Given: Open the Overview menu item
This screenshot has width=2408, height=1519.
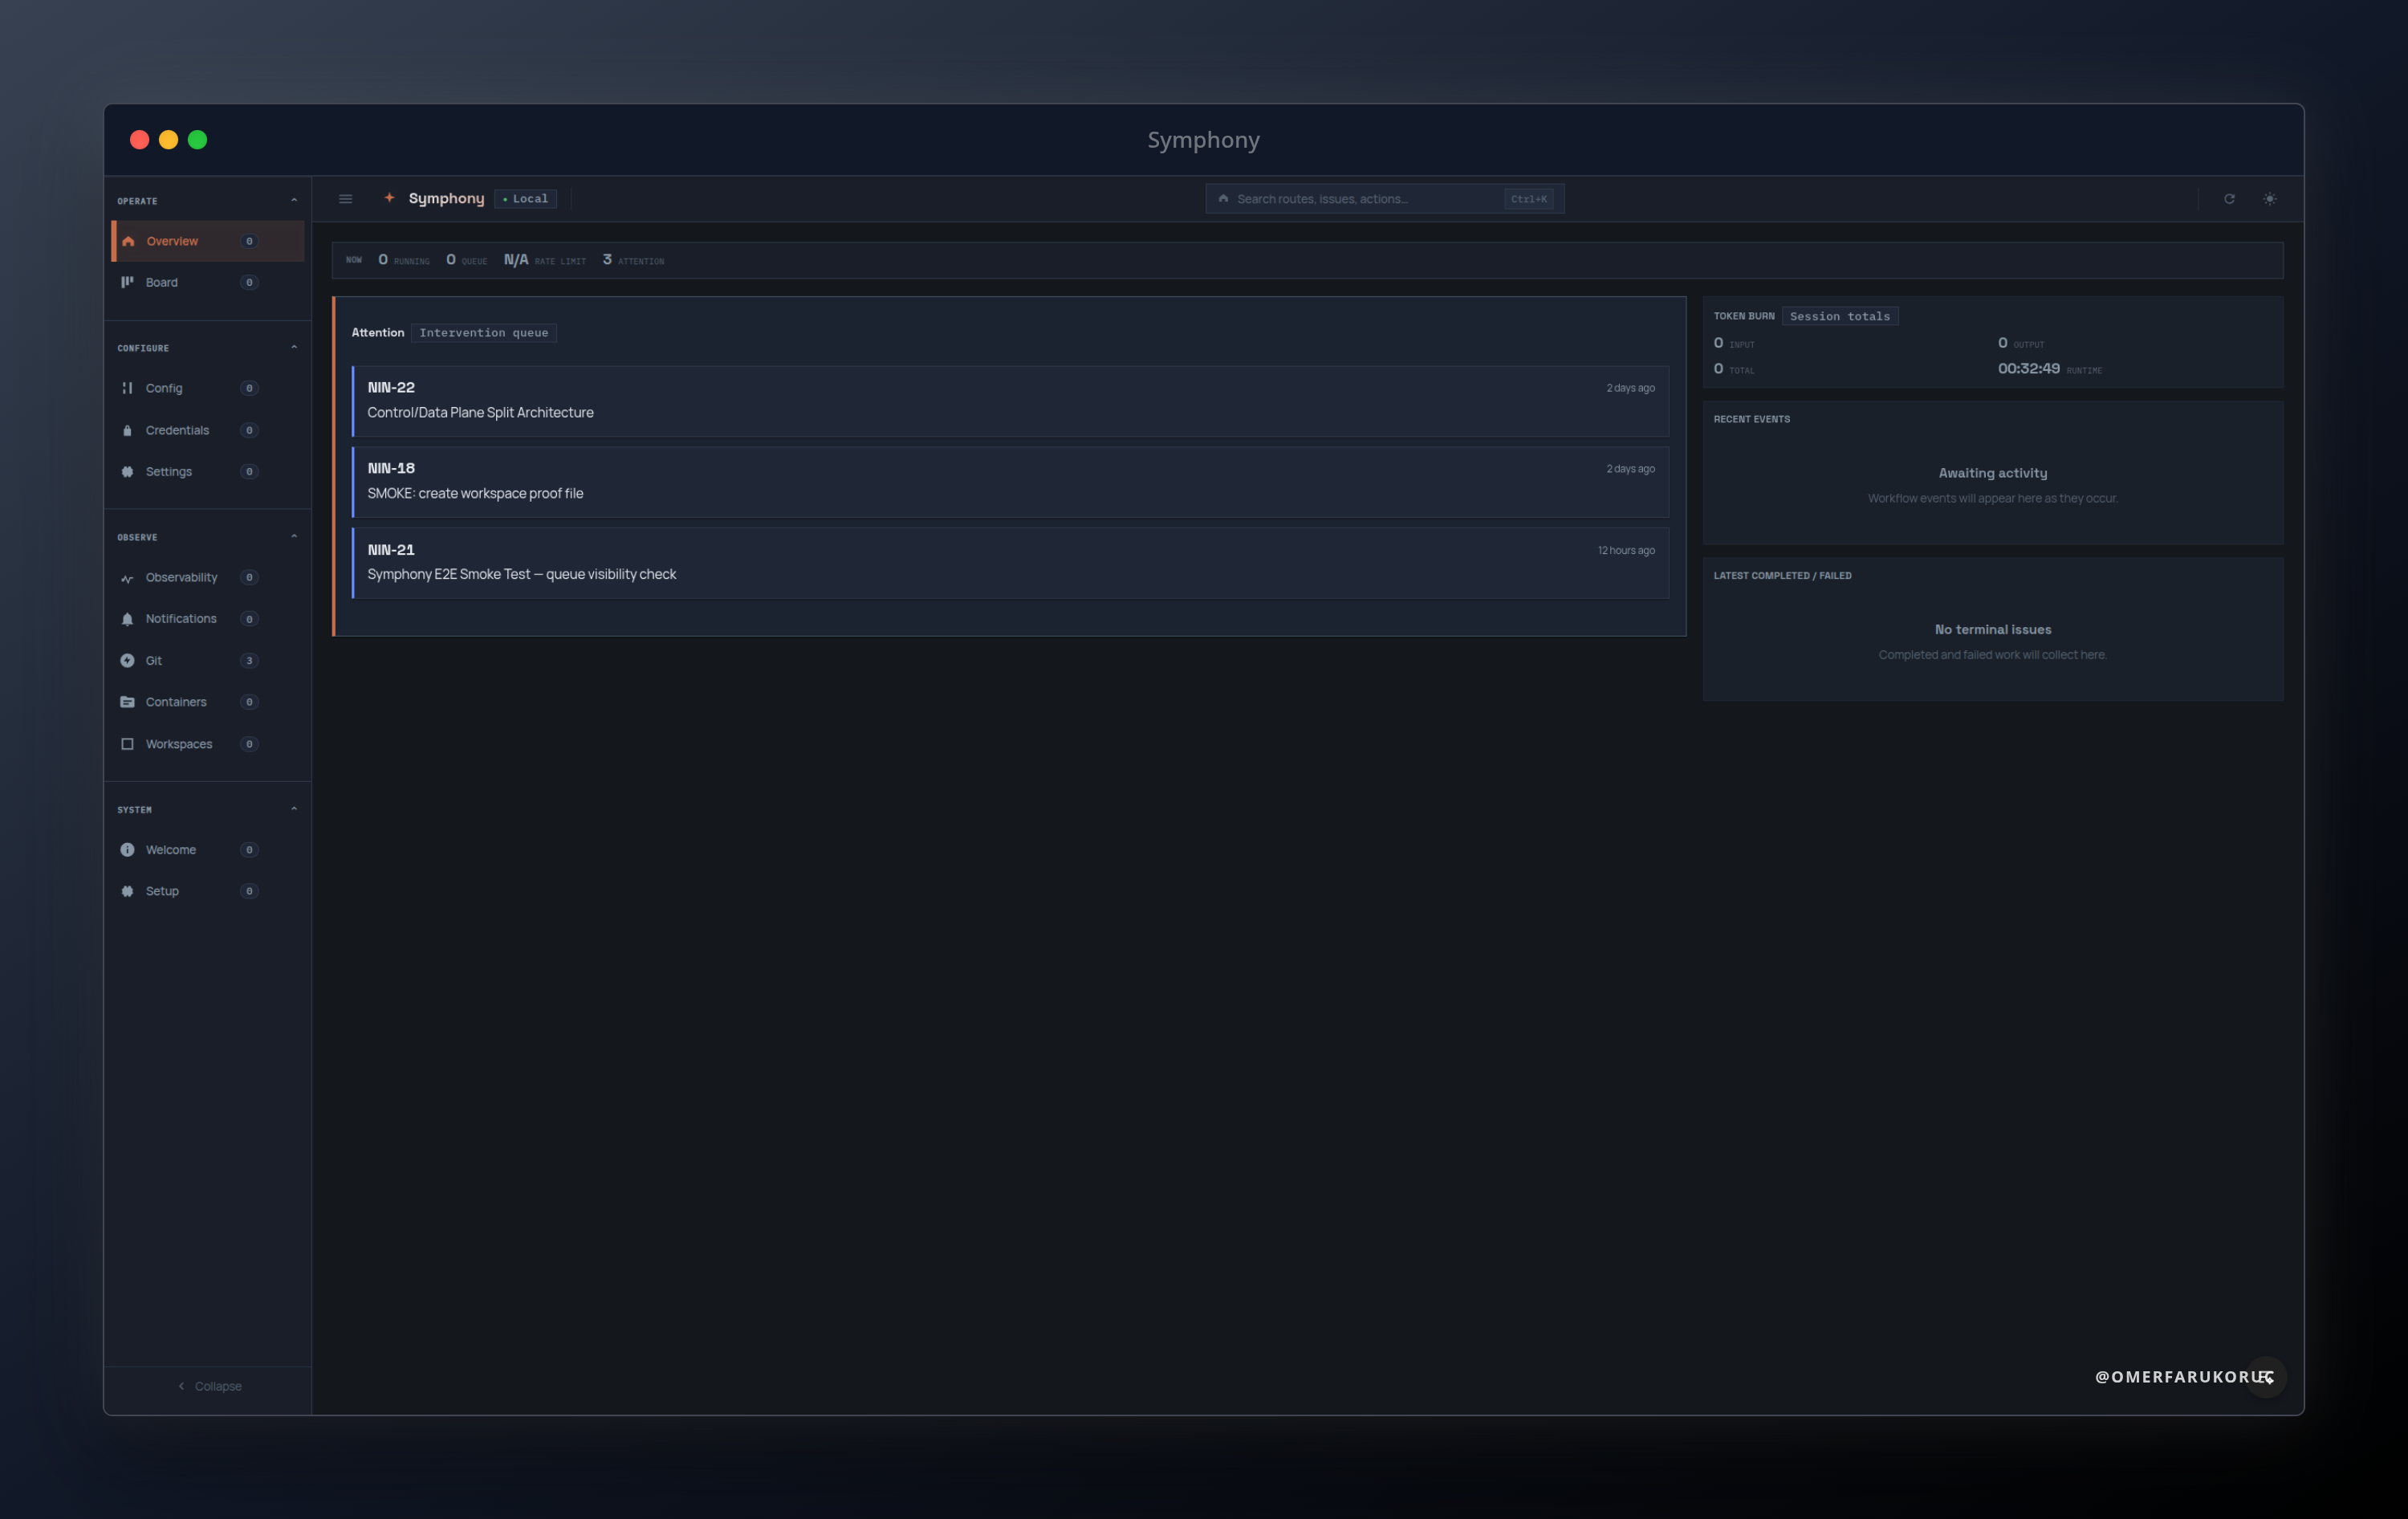Looking at the screenshot, I should [x=208, y=241].
